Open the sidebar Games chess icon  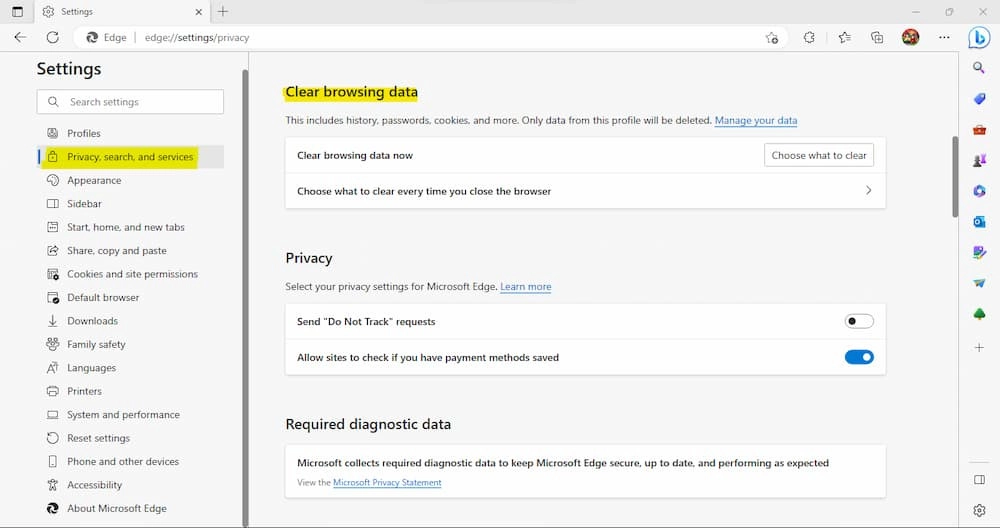point(979,160)
